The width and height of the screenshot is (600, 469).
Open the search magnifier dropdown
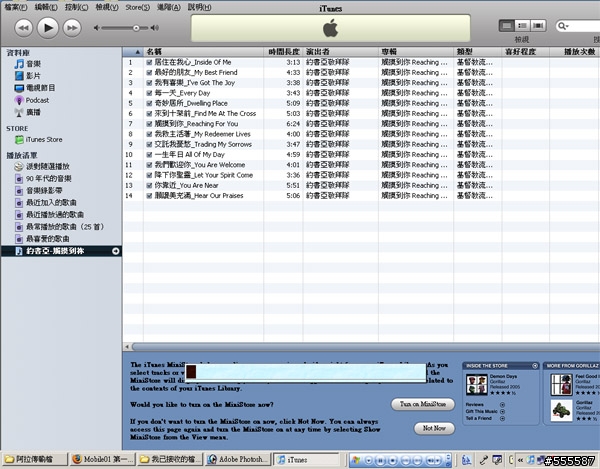tap(563, 26)
